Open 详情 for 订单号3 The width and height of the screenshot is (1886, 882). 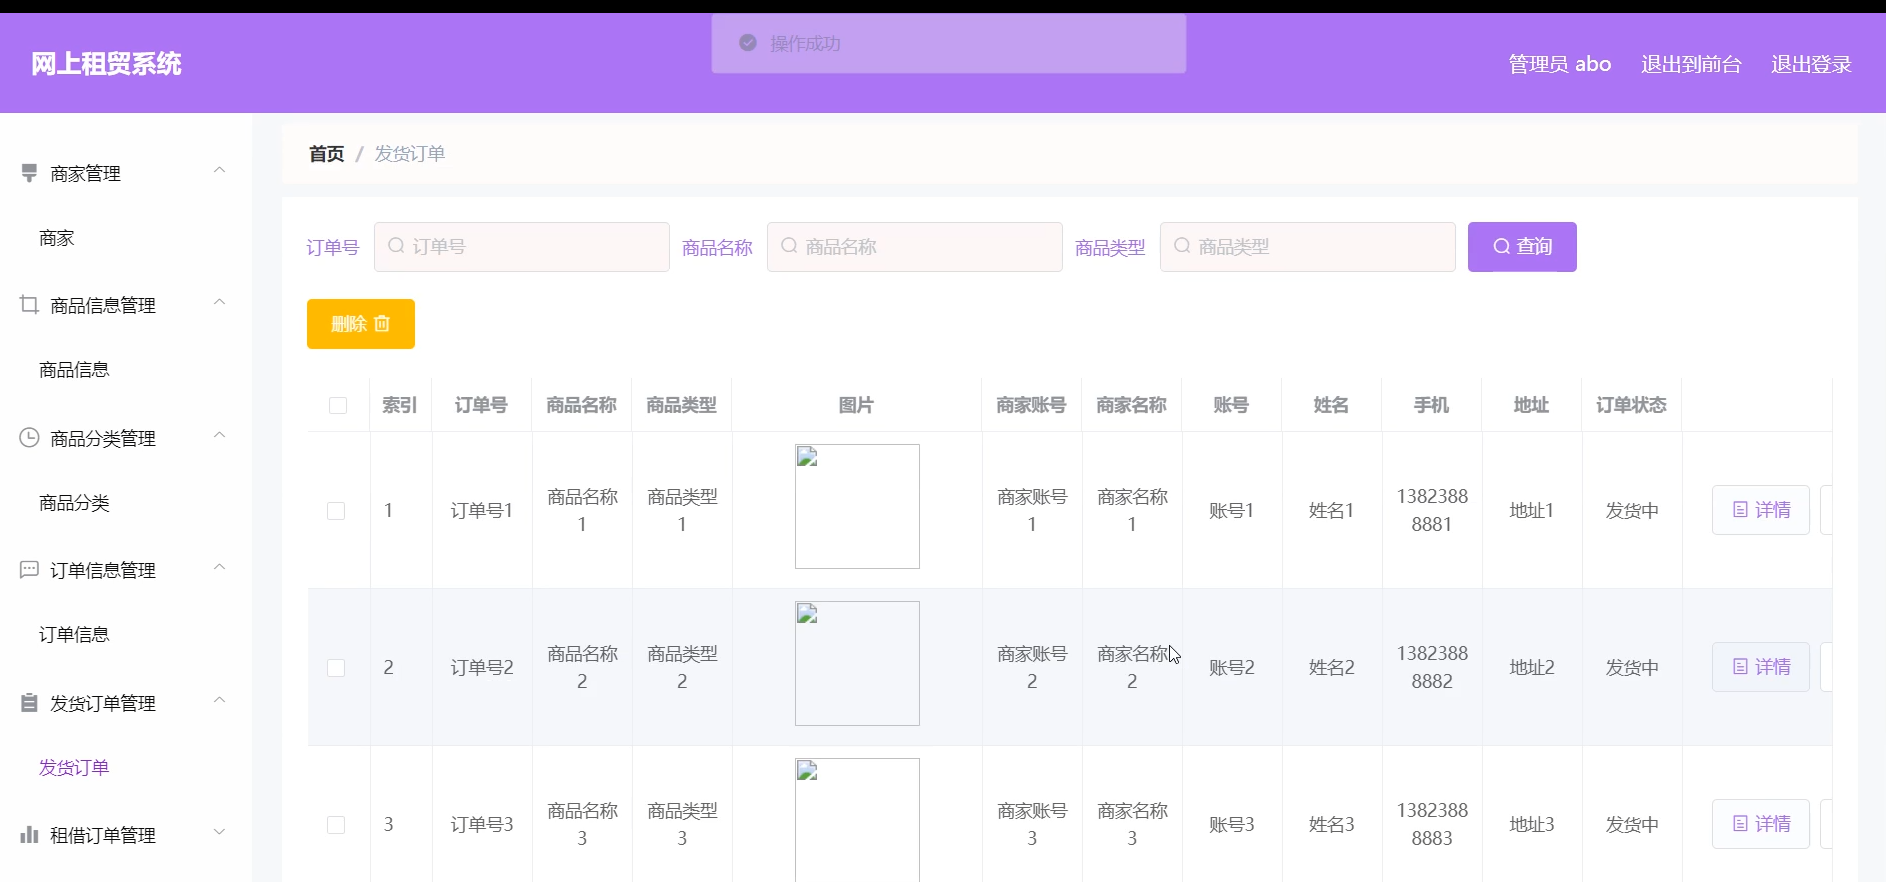pos(1761,824)
